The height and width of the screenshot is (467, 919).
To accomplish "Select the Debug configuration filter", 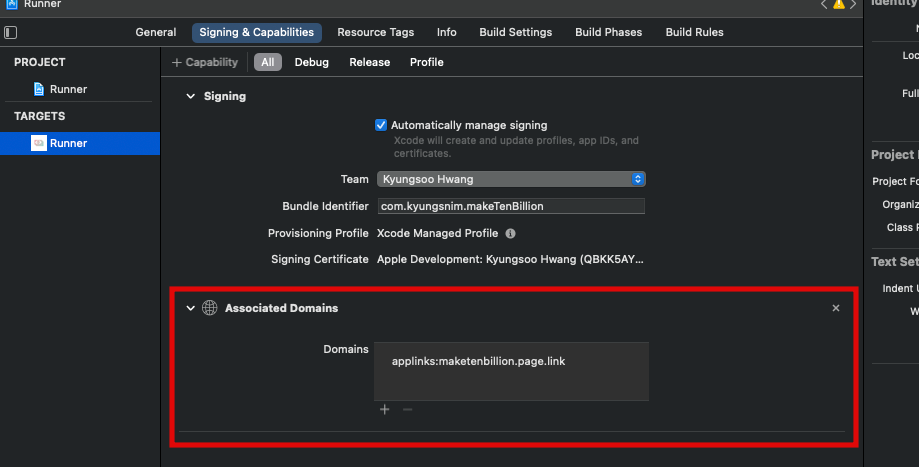I will click(311, 62).
